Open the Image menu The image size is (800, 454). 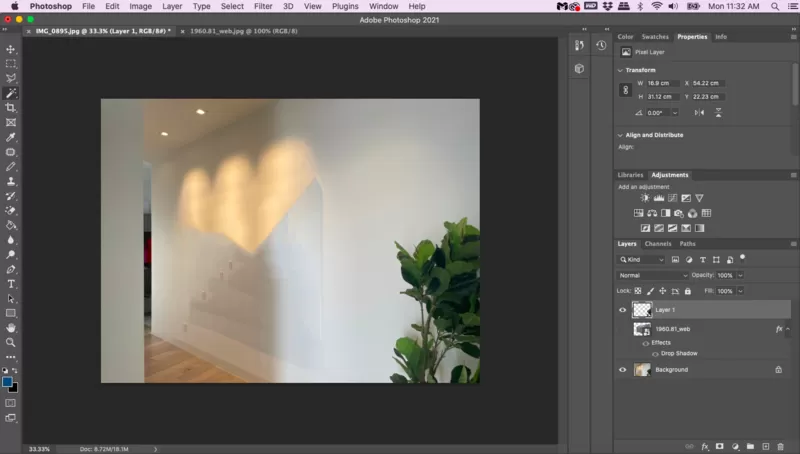(x=140, y=6)
